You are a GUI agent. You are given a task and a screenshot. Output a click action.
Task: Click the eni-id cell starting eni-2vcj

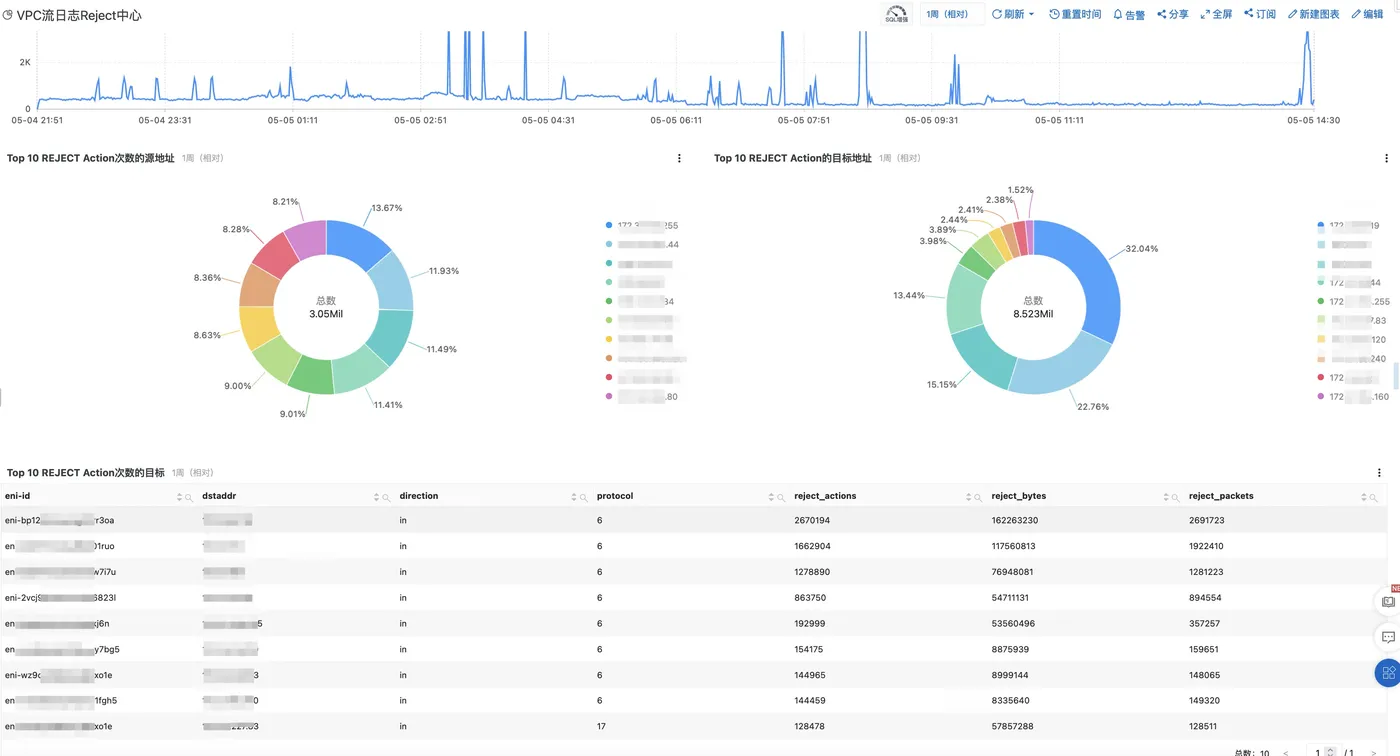tap(61, 598)
